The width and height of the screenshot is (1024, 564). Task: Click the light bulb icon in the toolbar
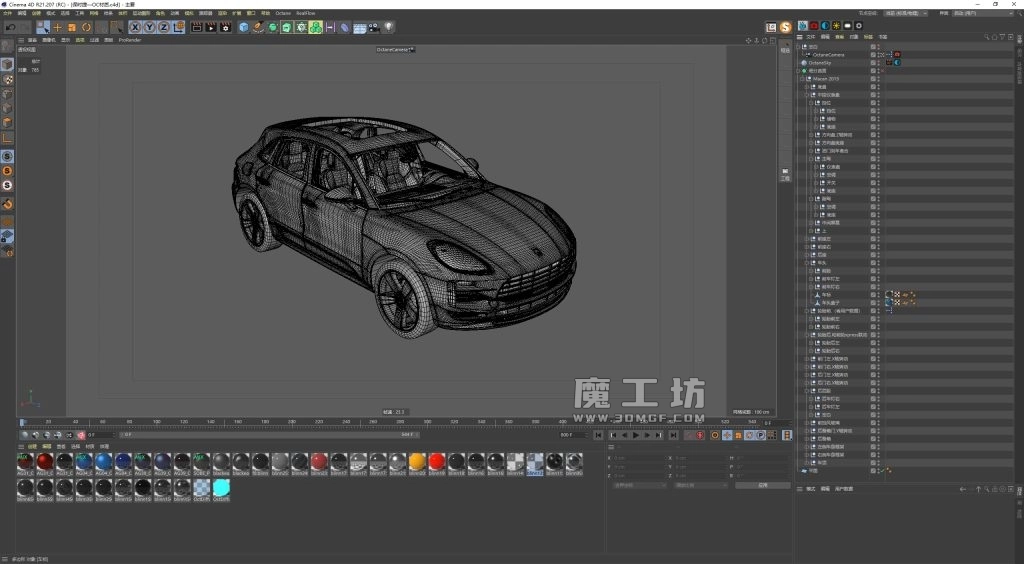pyautogui.click(x=388, y=27)
